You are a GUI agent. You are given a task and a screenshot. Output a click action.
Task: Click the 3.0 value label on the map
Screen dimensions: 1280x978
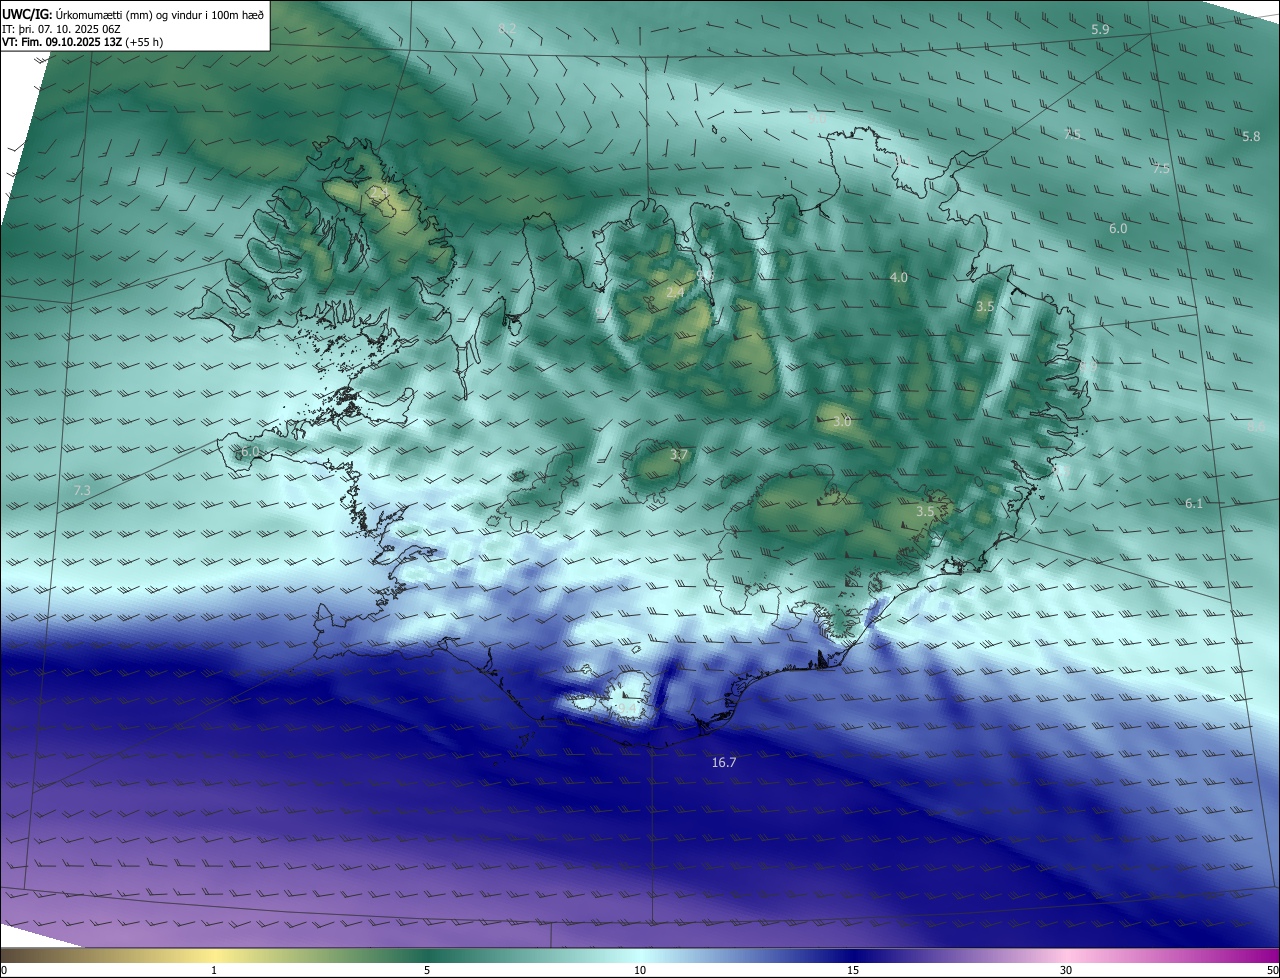coord(842,422)
